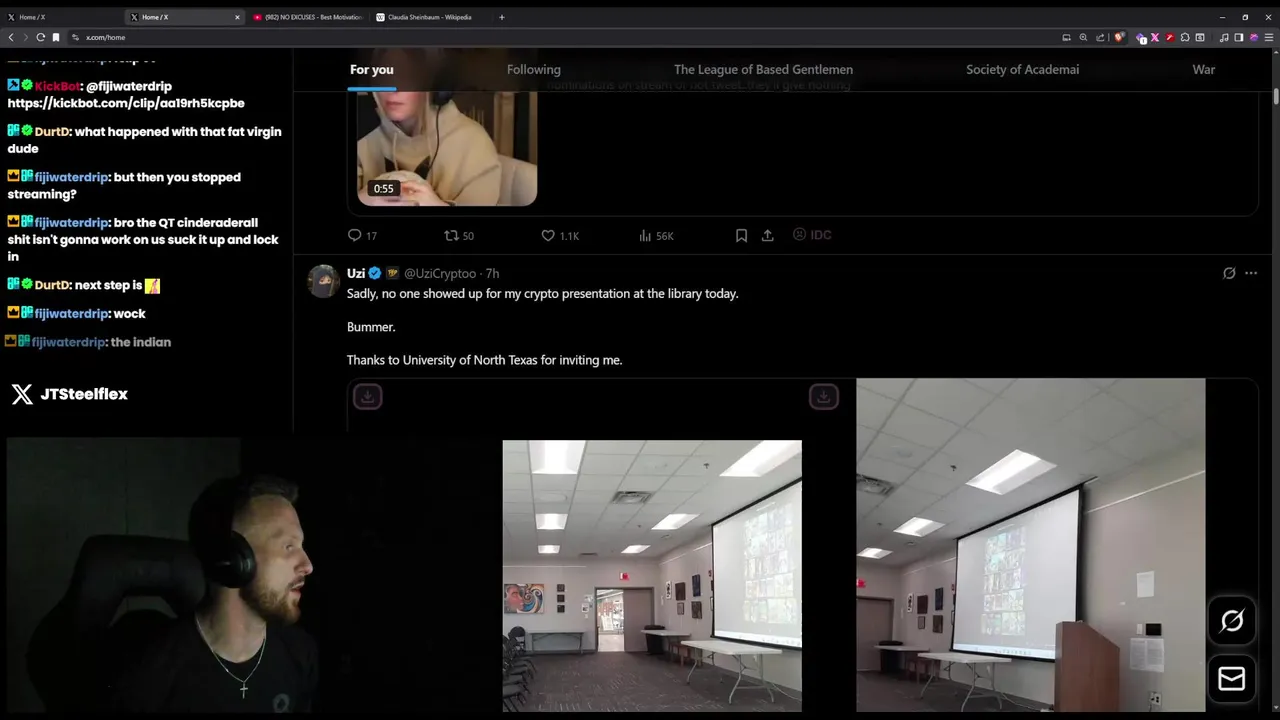The height and width of the screenshot is (720, 1280).
Task: Play the 0:55 video thumbnail
Action: tap(447, 148)
